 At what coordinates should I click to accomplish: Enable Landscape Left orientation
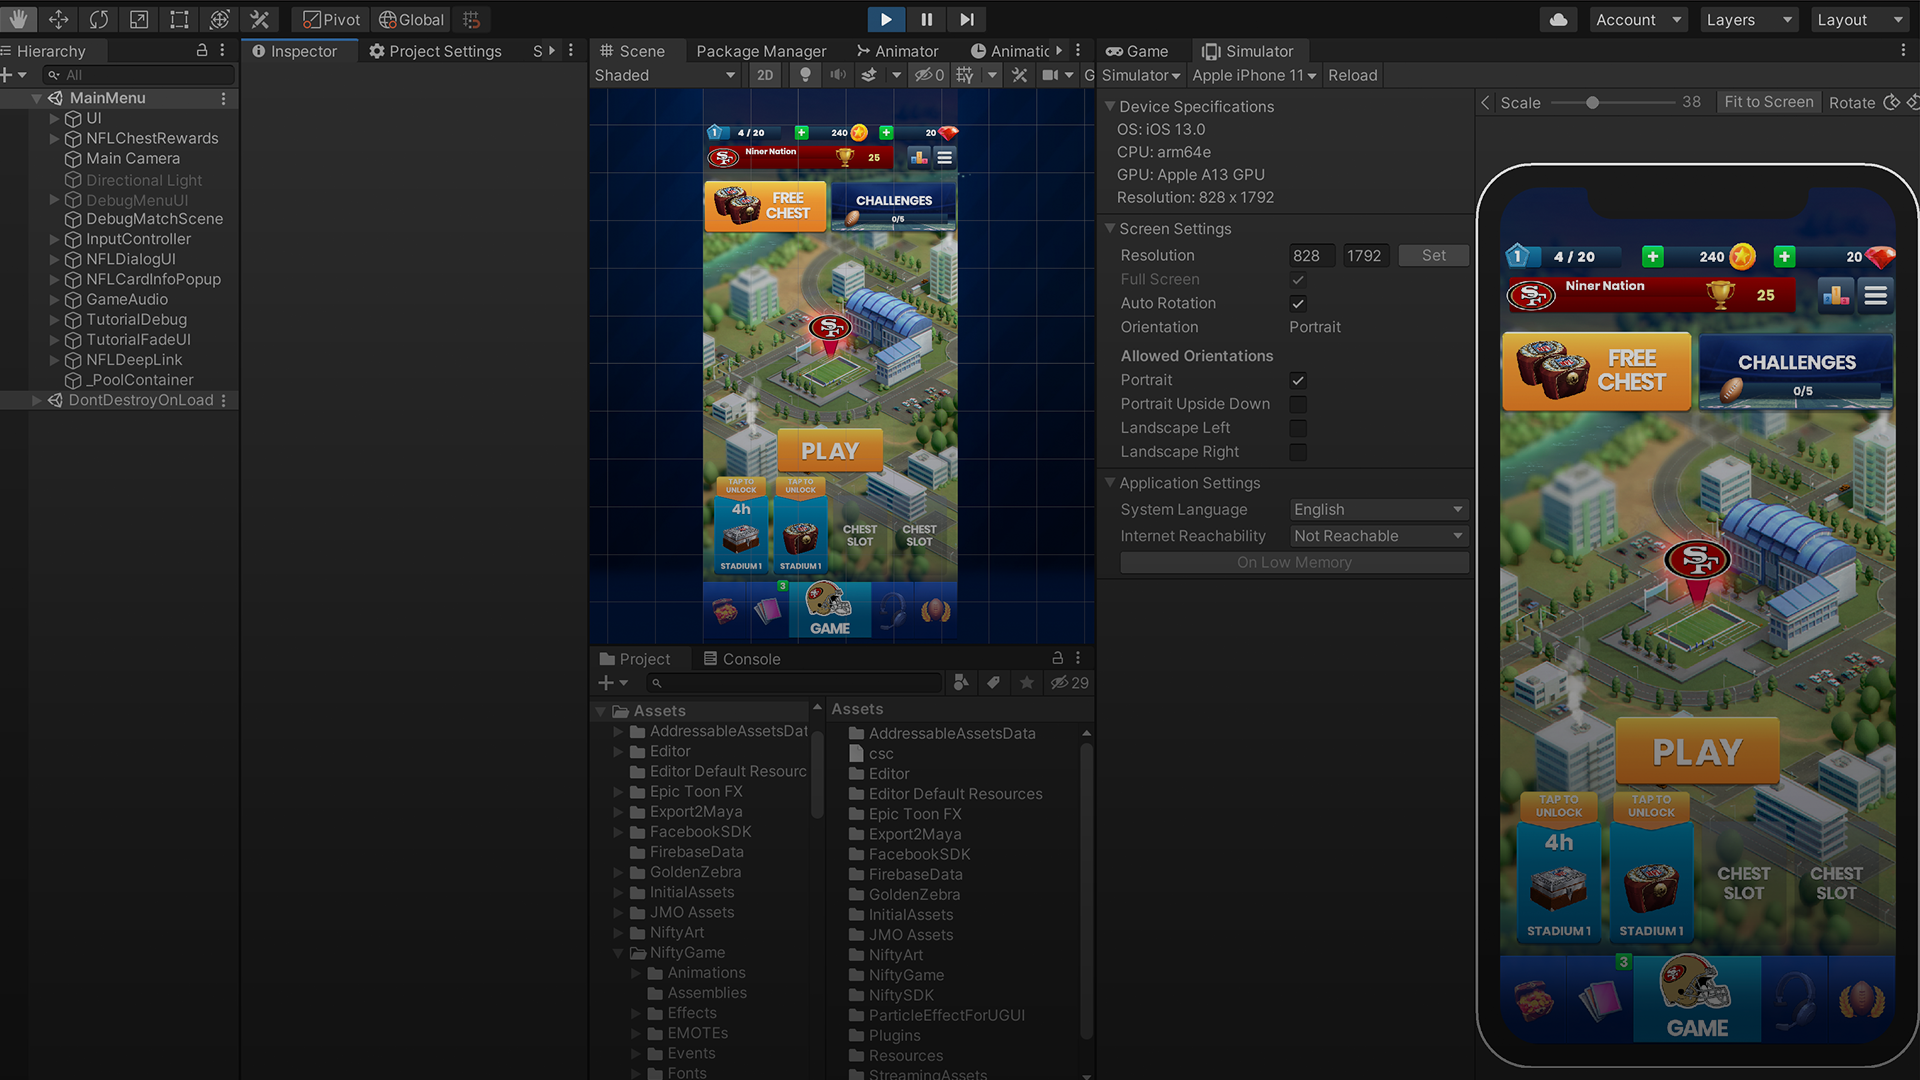pyautogui.click(x=1298, y=428)
